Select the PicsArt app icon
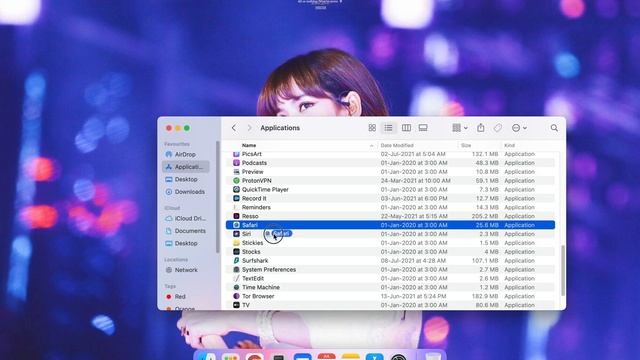Screen dimensions: 640x360 (x=236, y=154)
